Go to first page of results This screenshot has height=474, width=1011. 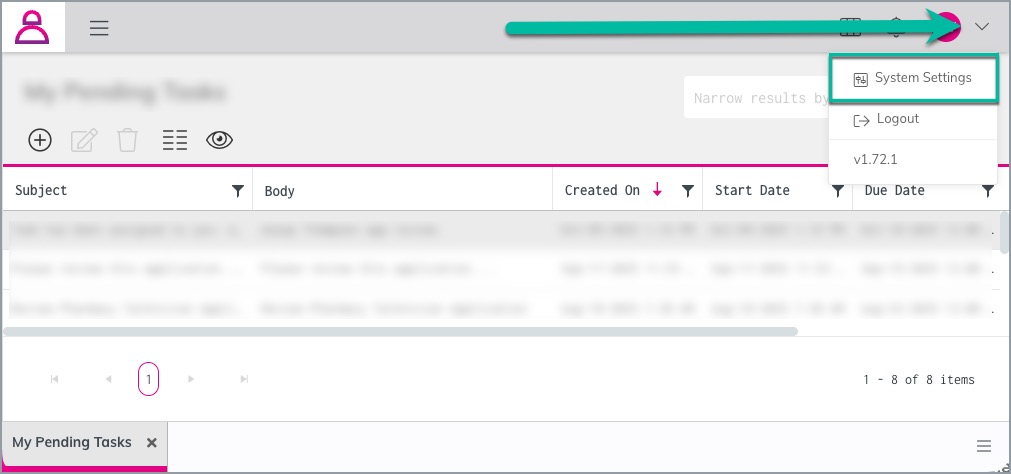tap(55, 379)
